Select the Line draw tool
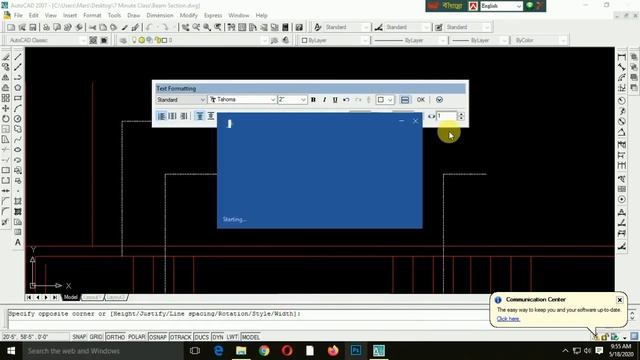The image size is (640, 360). (18, 57)
